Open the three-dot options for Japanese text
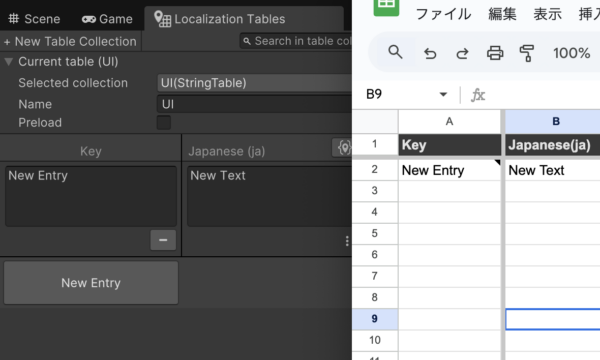Screen dimensions: 600x360 pyautogui.click(x=347, y=241)
